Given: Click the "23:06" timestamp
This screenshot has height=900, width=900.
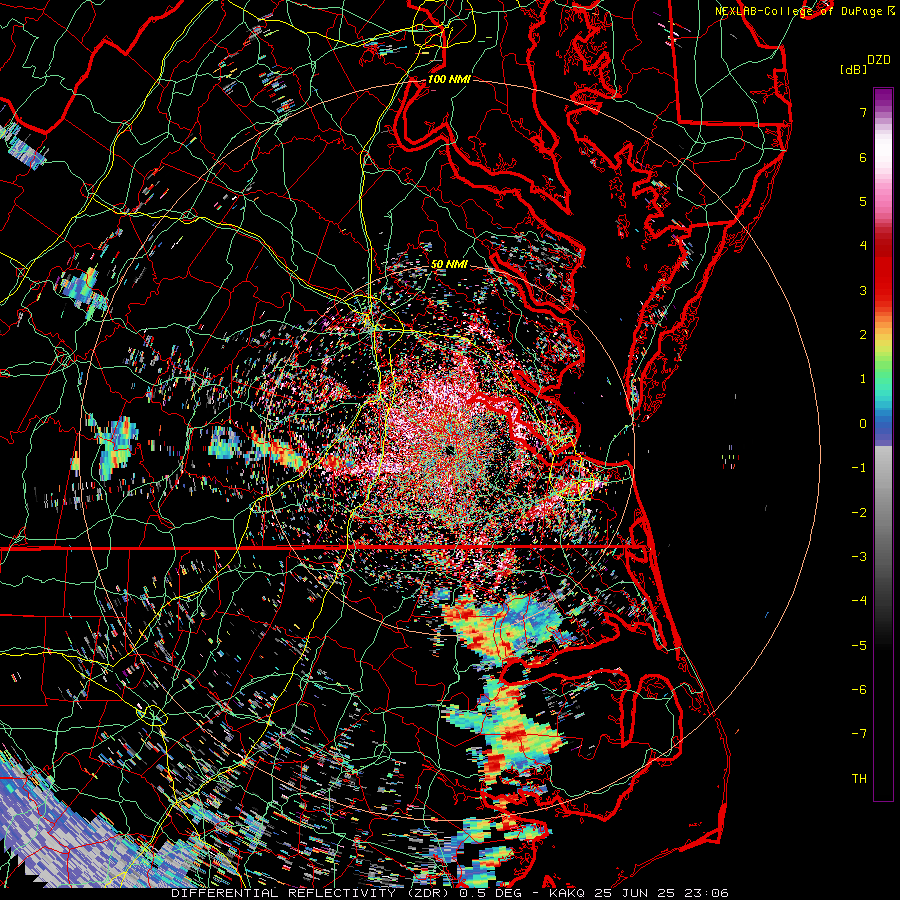Looking at the screenshot, I should click(709, 893).
